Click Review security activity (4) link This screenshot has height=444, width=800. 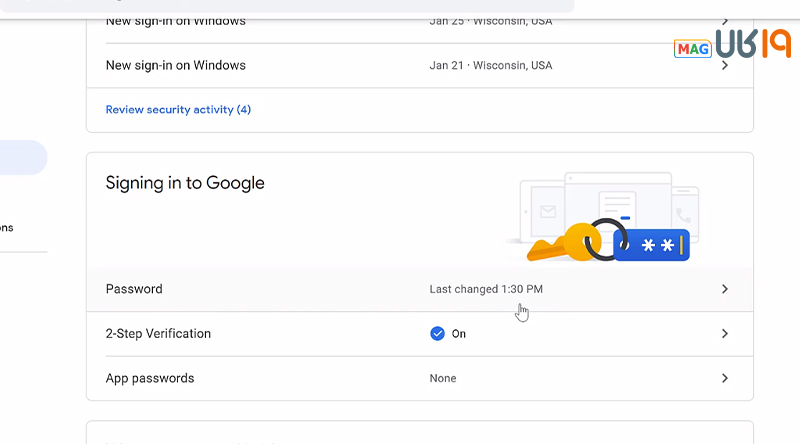point(178,109)
